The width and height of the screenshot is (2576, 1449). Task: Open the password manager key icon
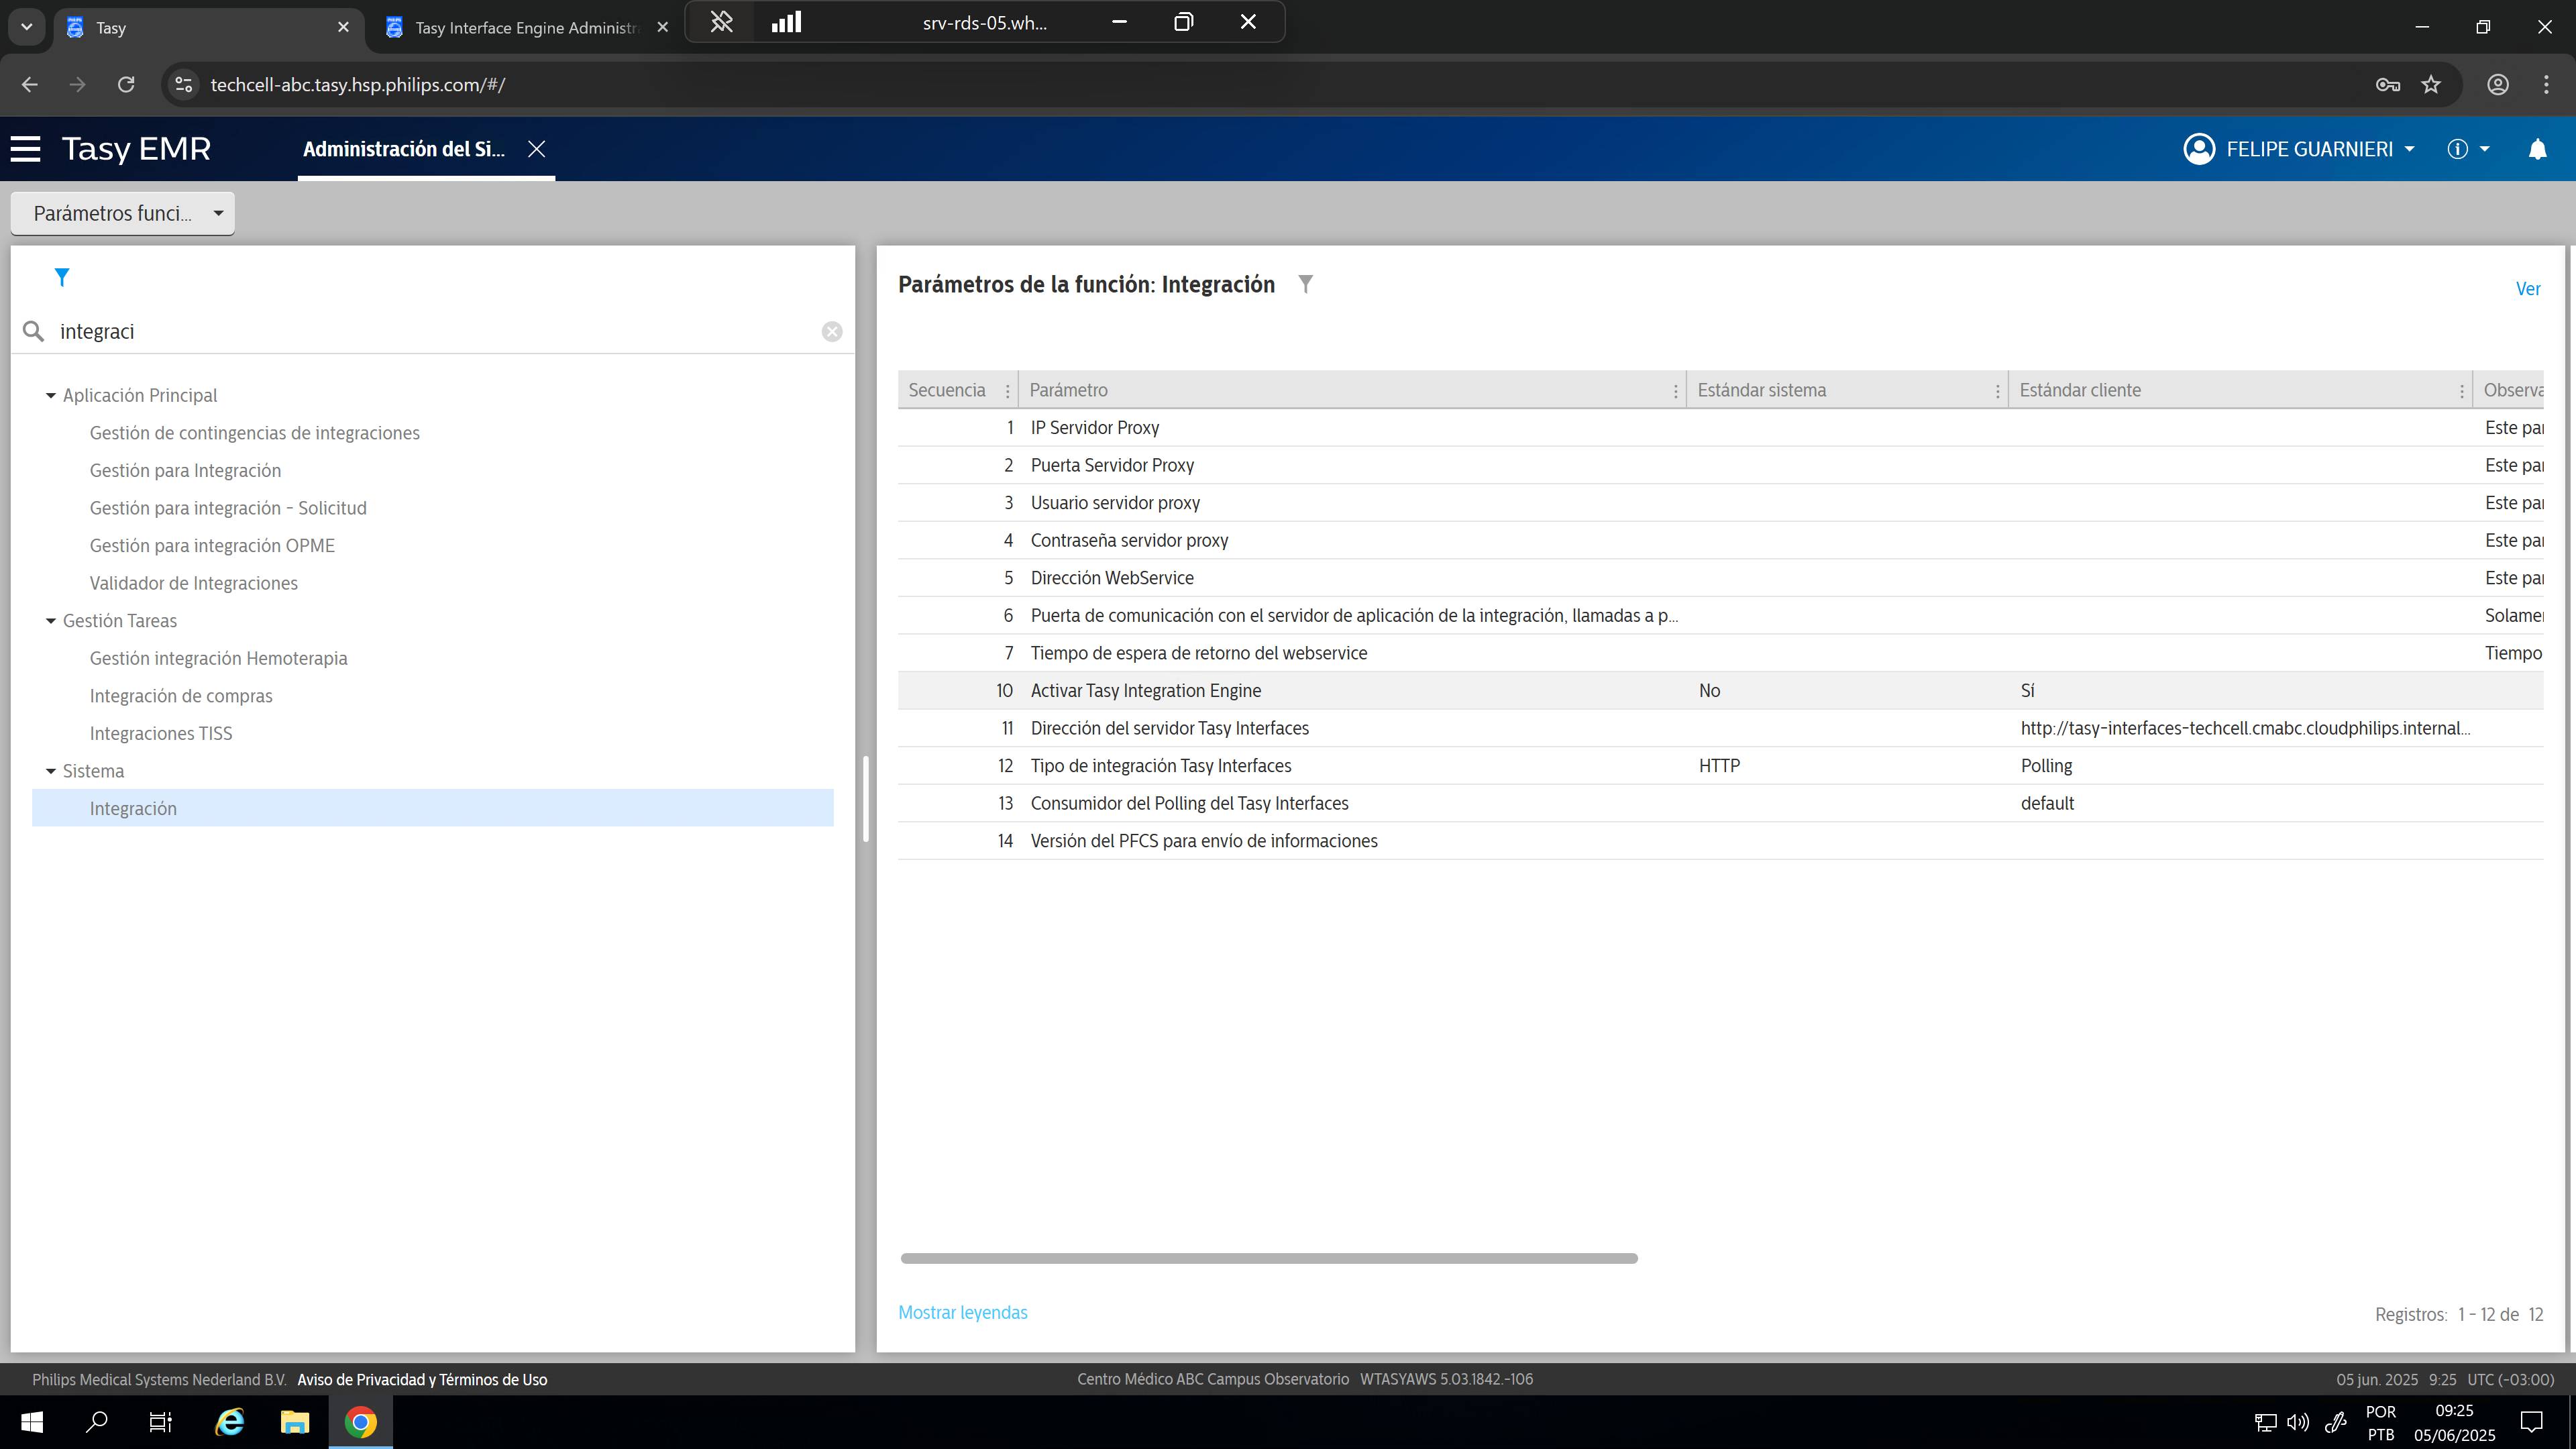(x=2388, y=85)
